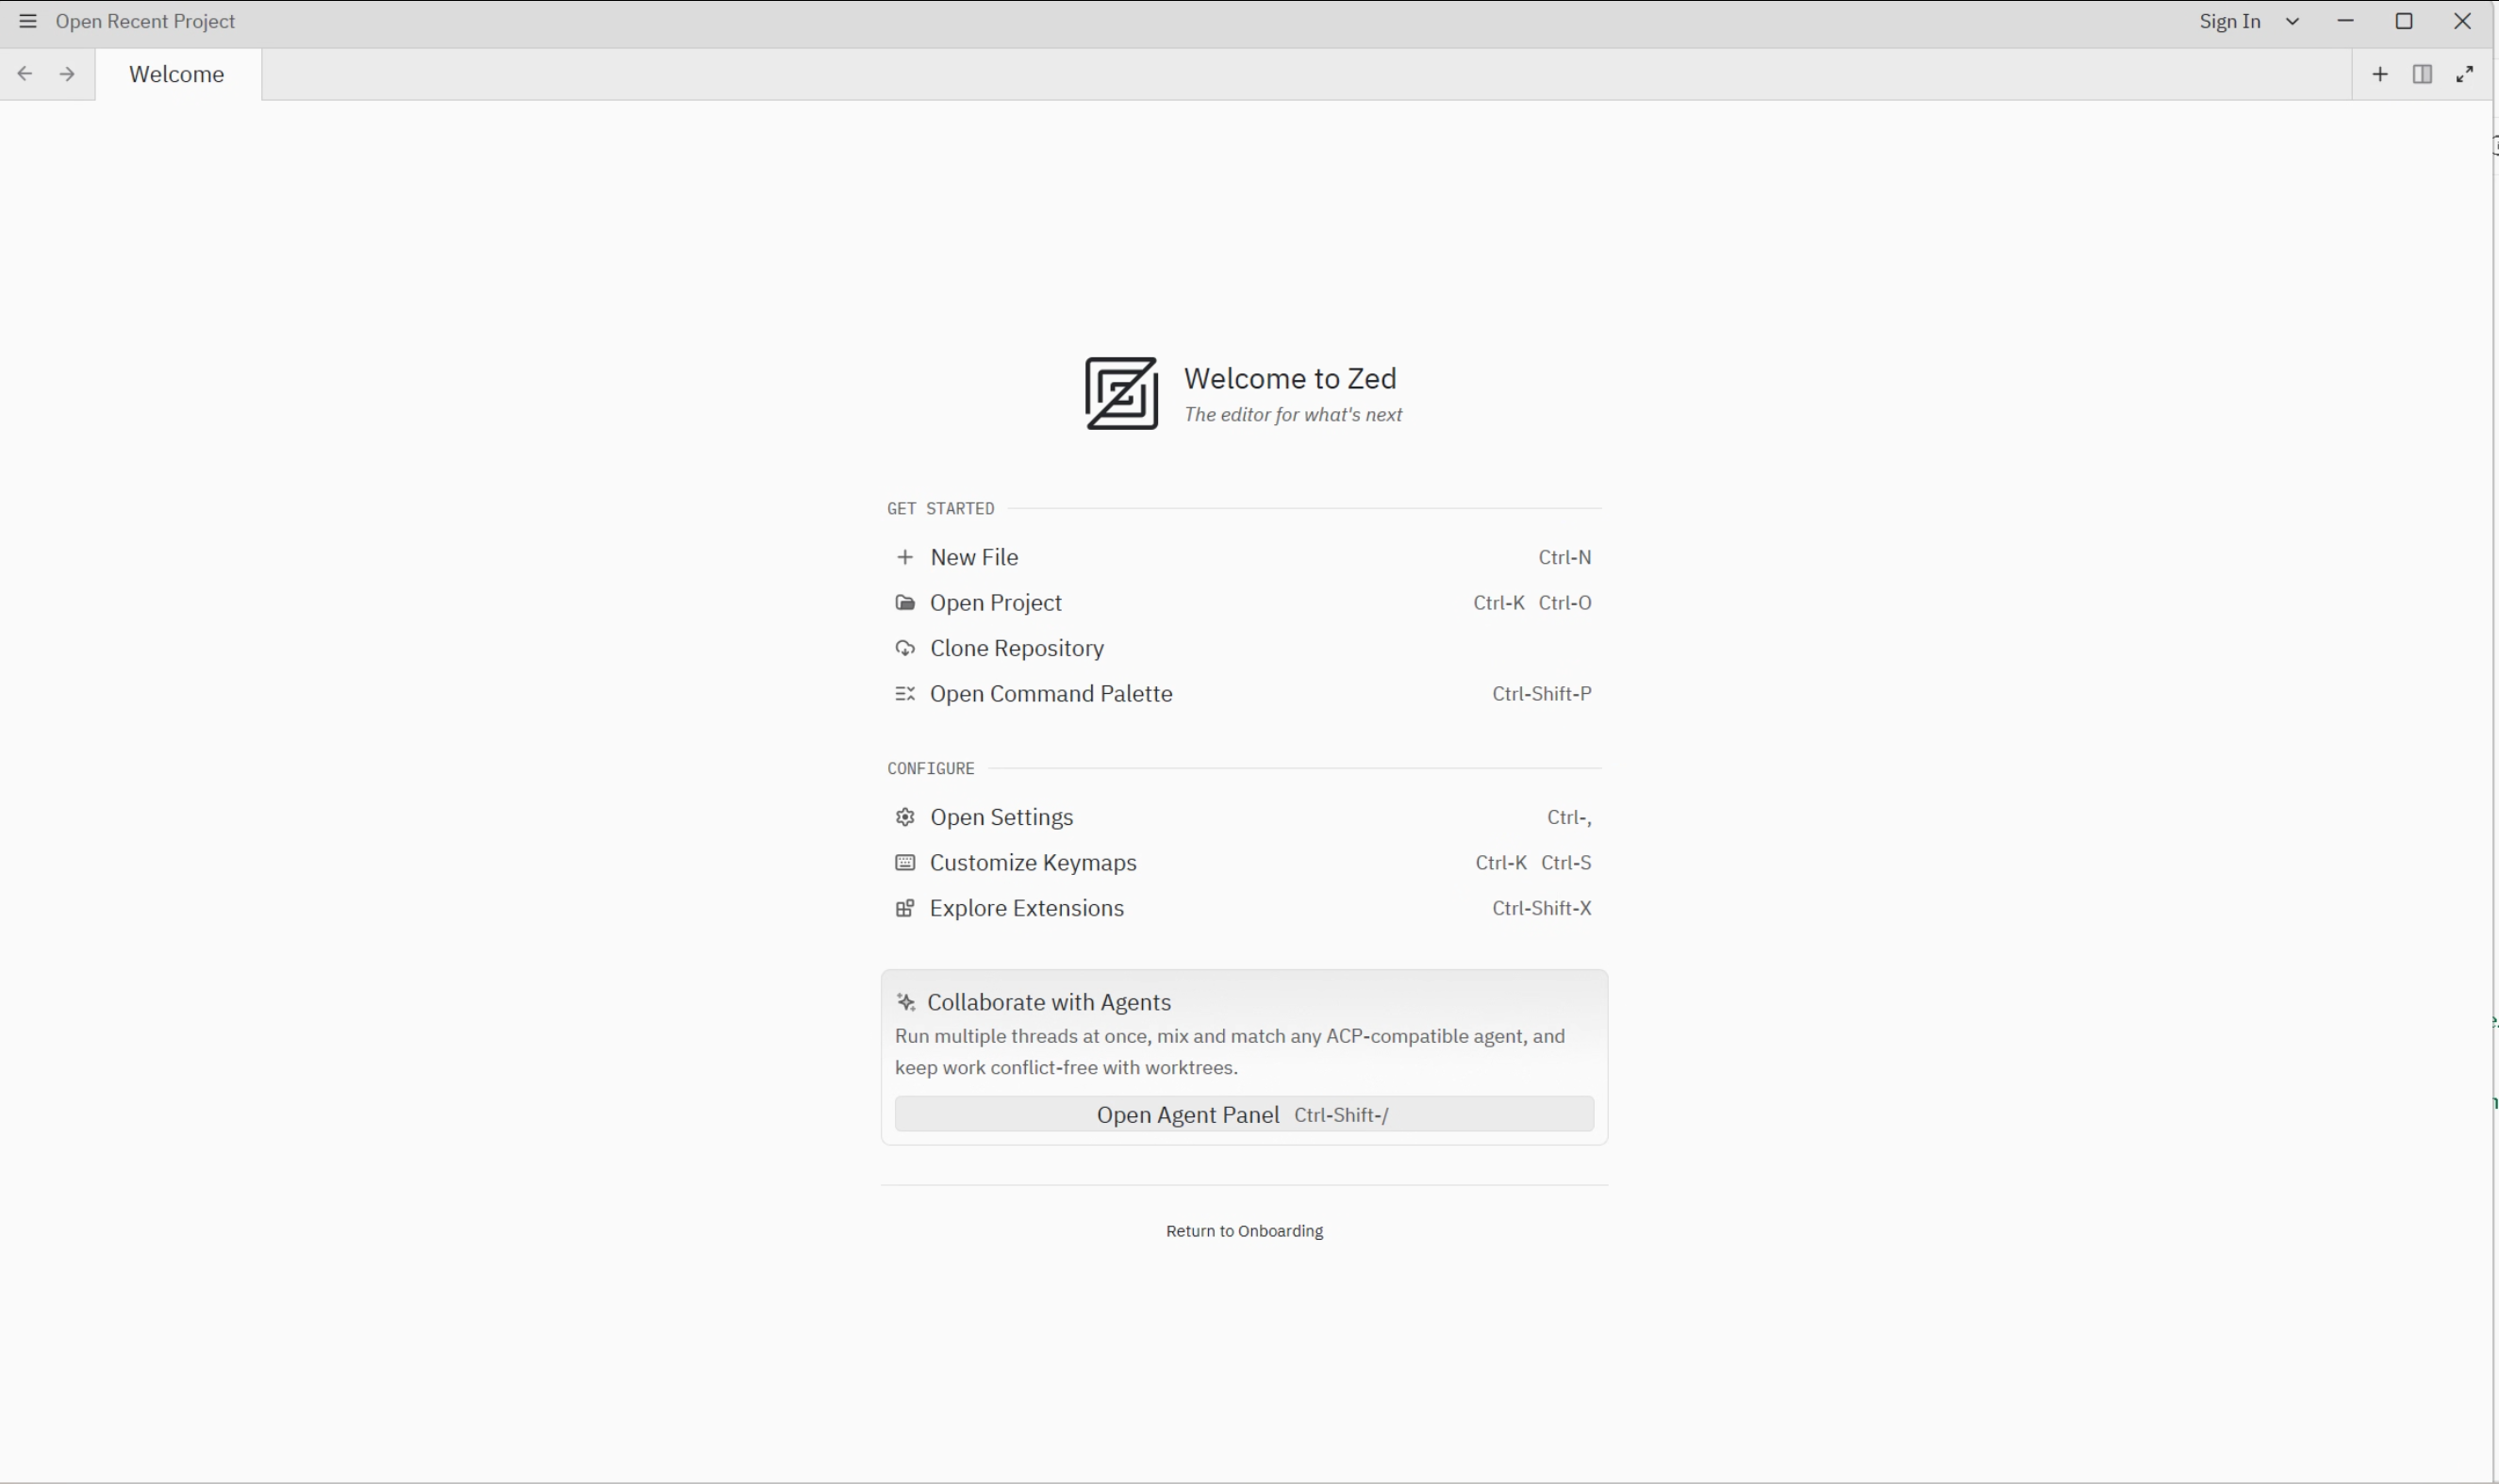Click the Ctrl-K Ctrl-O shortcut hint
The image size is (2499, 1484).
(x=1532, y=603)
